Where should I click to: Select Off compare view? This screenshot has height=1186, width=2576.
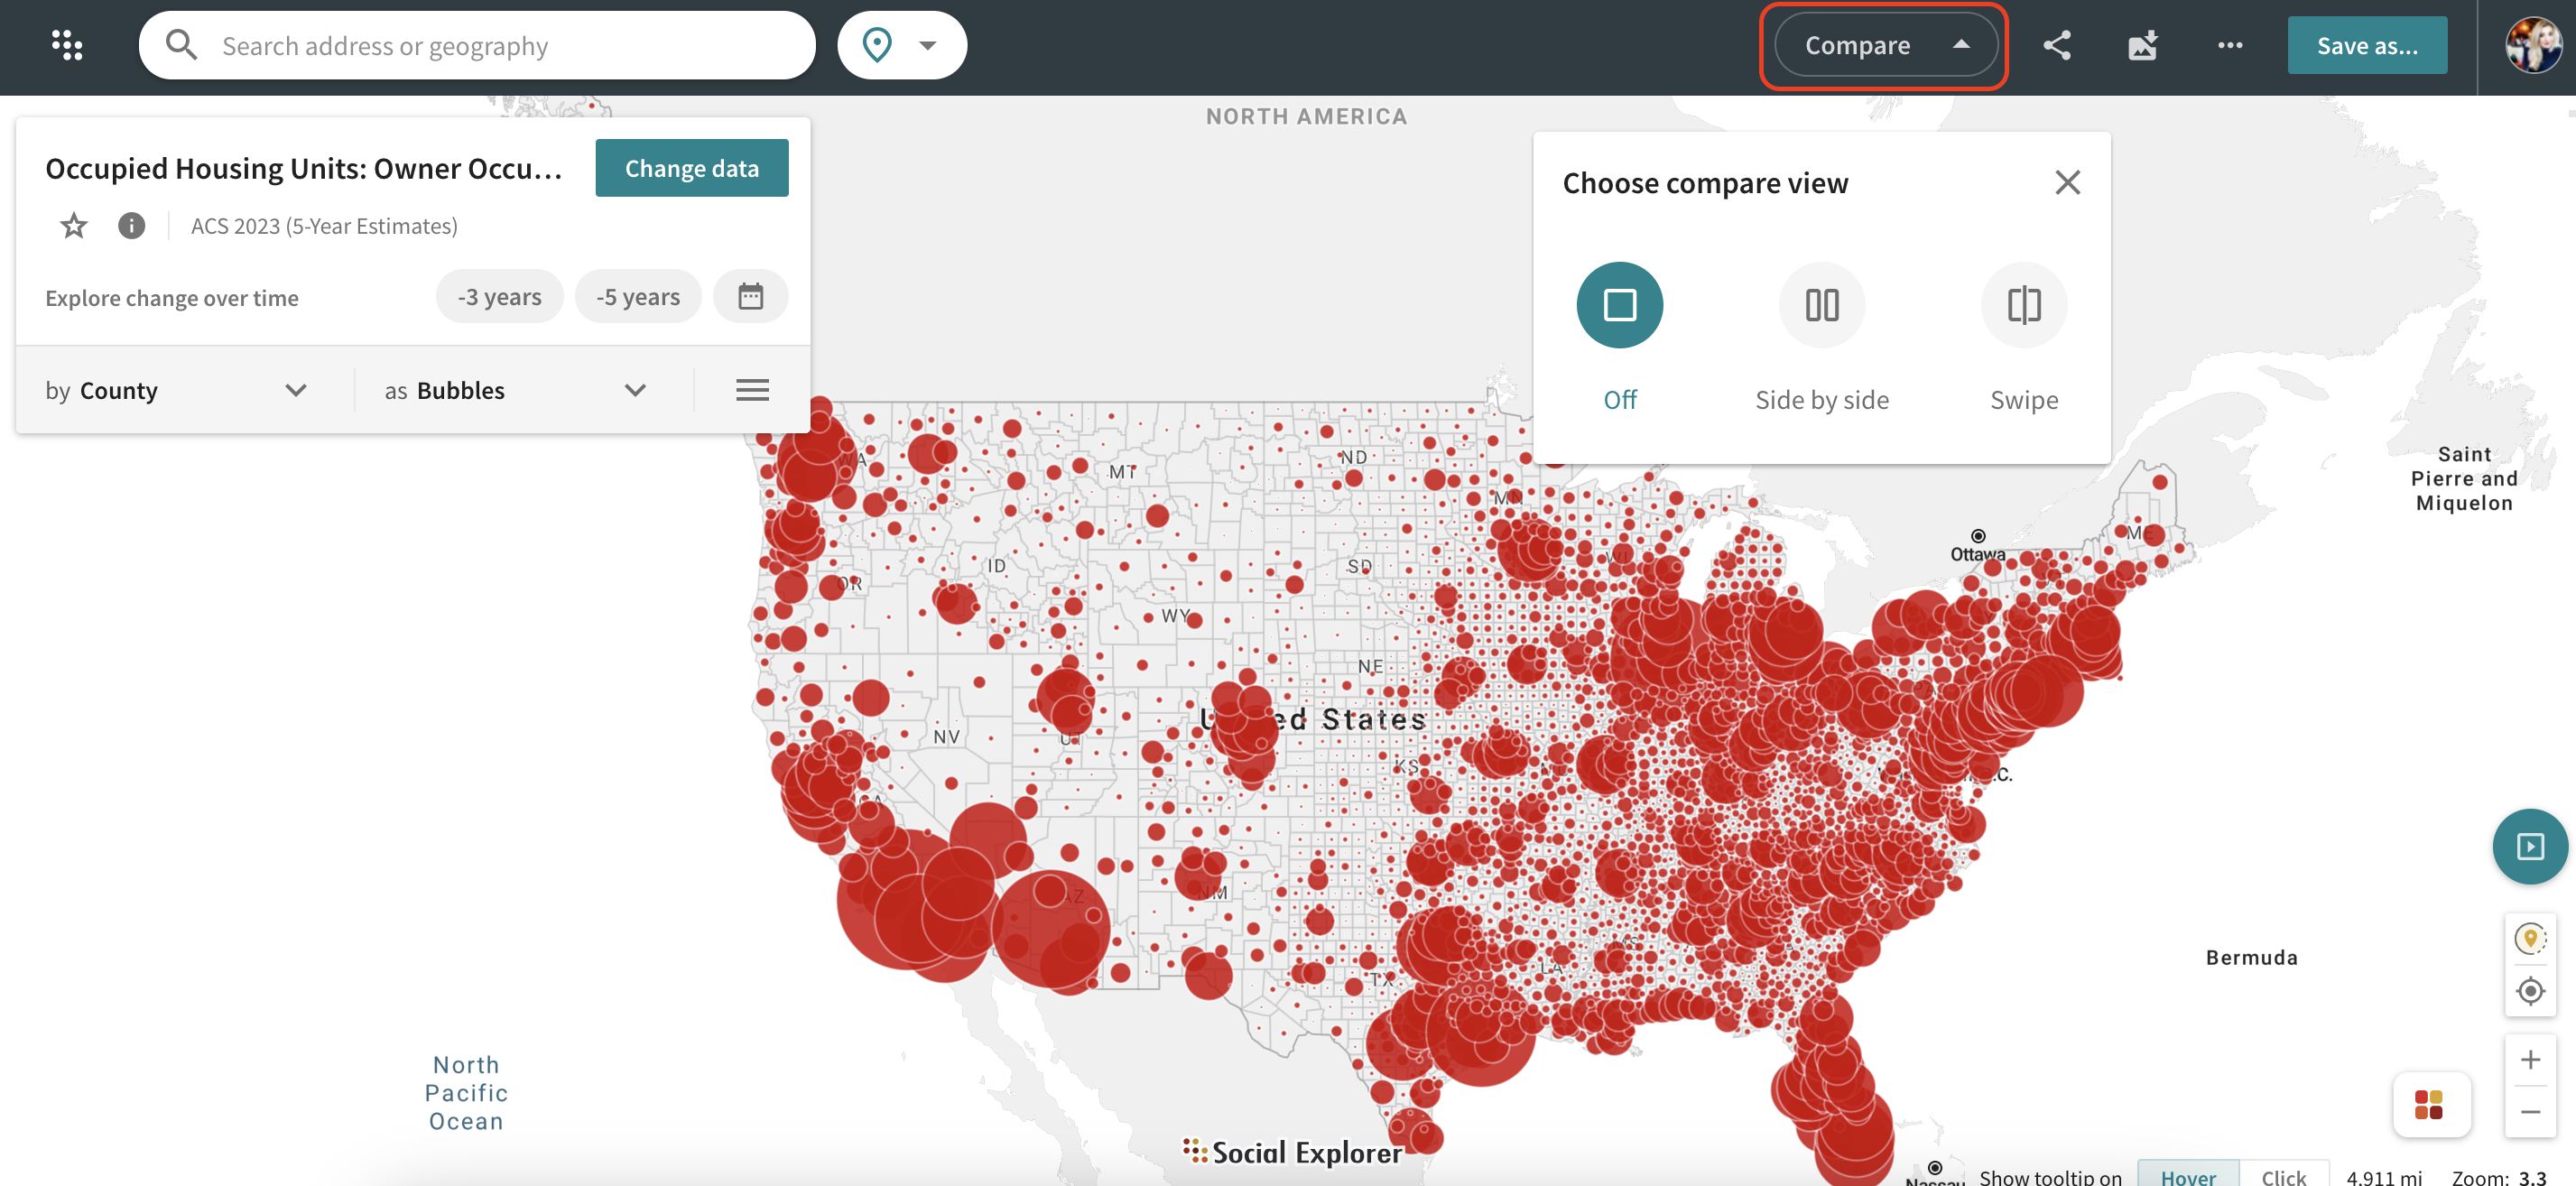click(x=1619, y=305)
